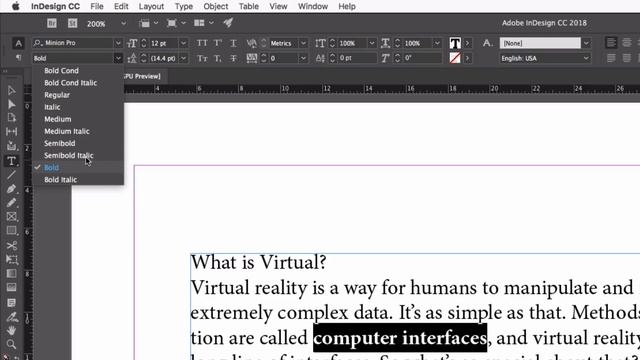The image size is (640, 360).
Task: Click the text fill color swatch
Action: pos(455,43)
